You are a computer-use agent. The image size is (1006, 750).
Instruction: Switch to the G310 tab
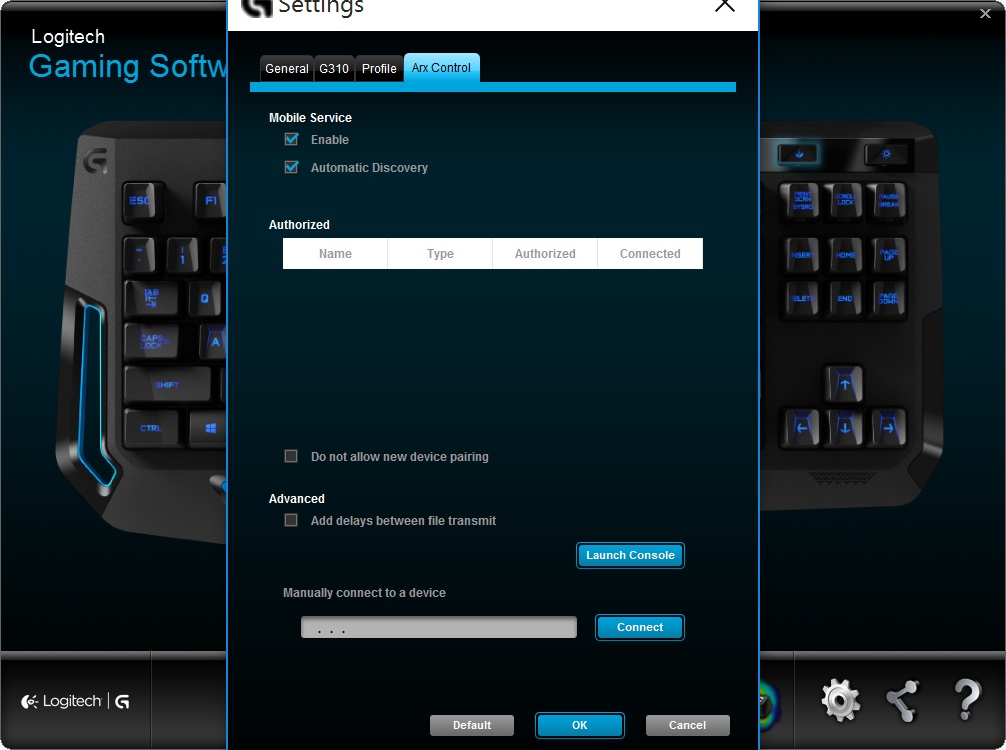334,69
